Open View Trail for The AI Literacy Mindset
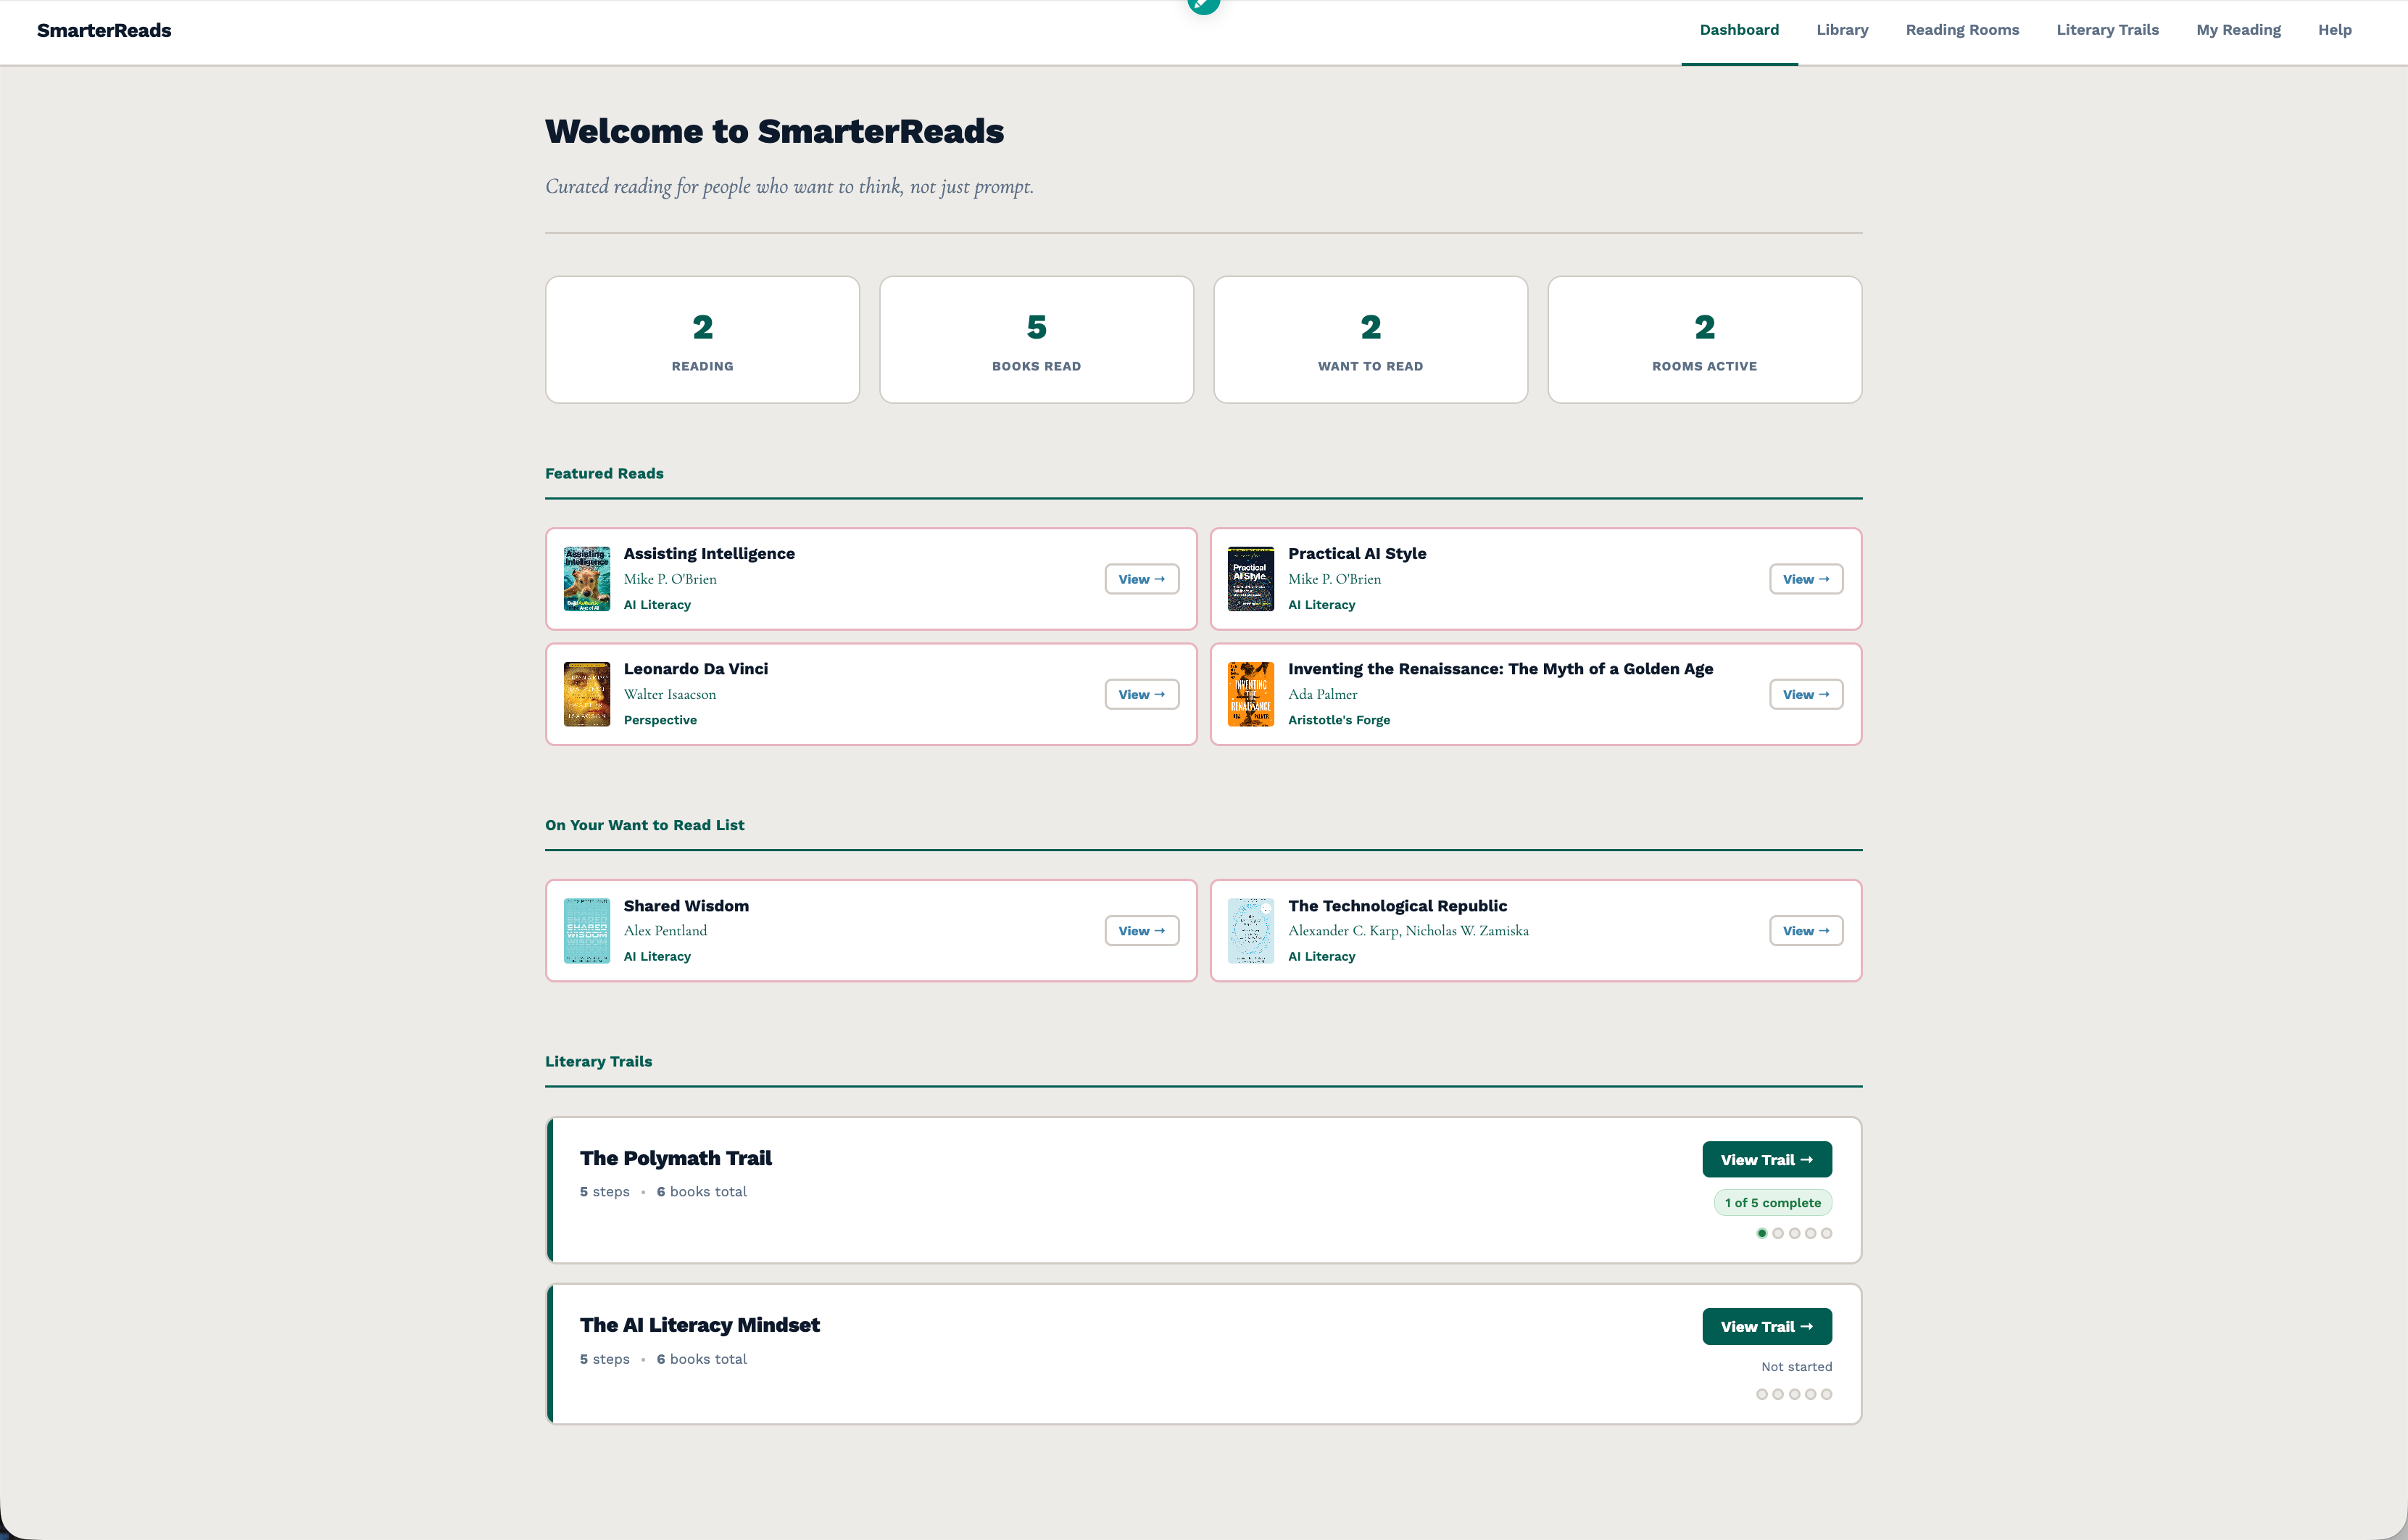The width and height of the screenshot is (2408, 1540). (x=1767, y=1327)
